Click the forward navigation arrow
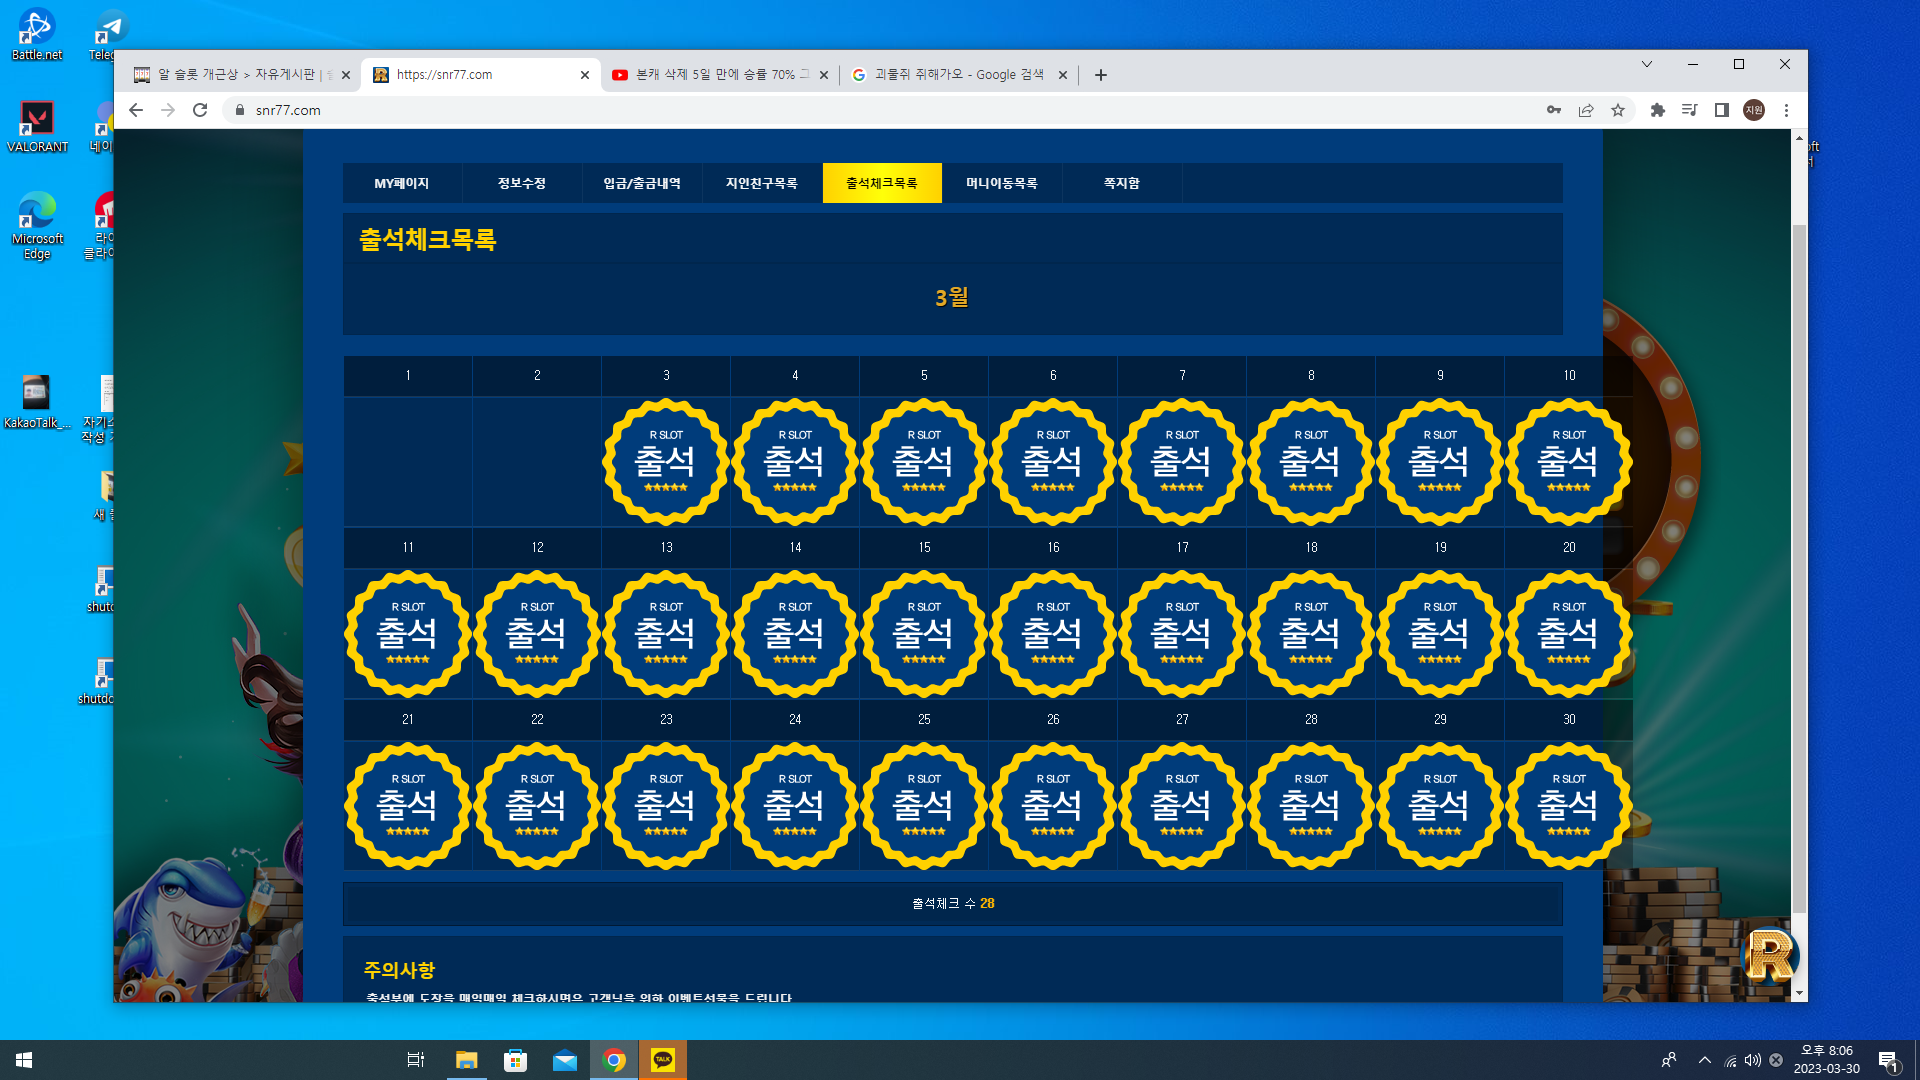Viewport: 1920px width, 1080px height. [x=168, y=110]
